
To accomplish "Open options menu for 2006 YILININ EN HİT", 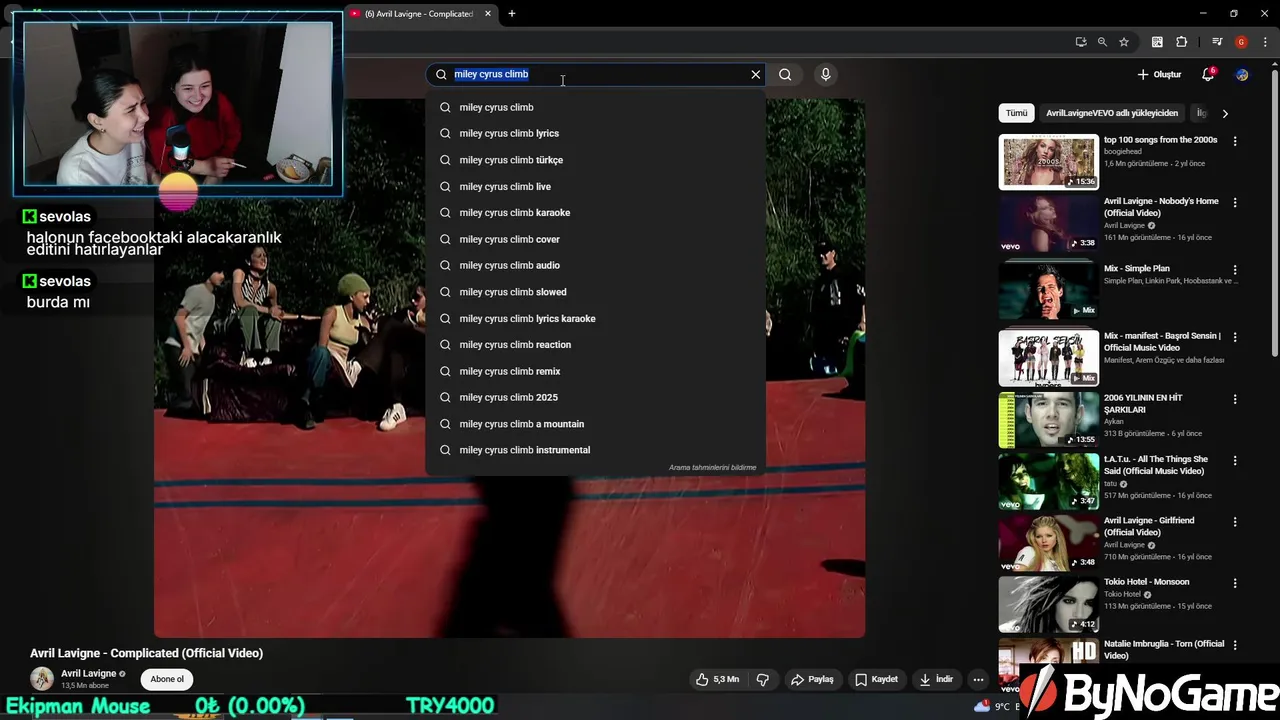I will [1235, 399].
